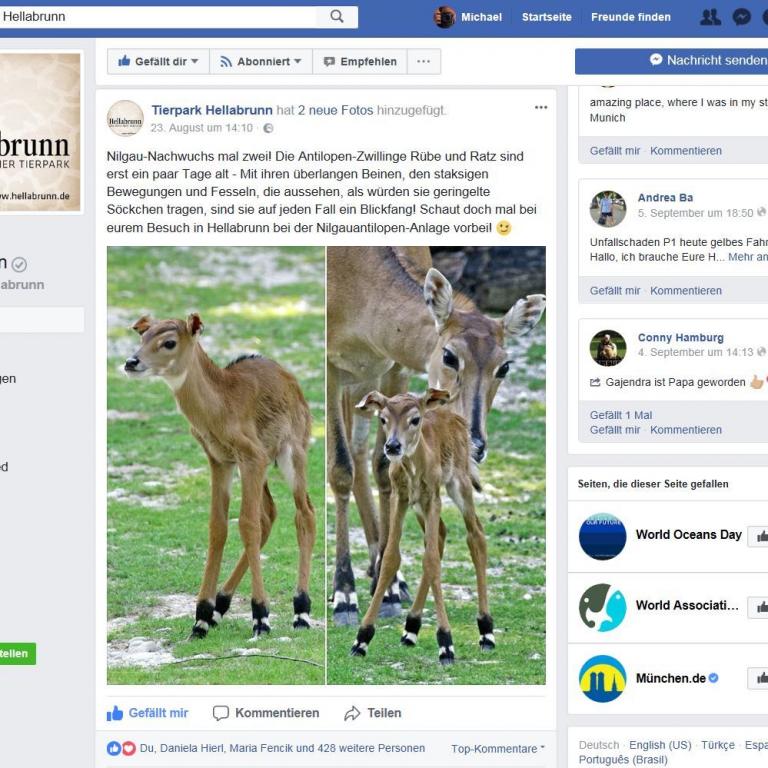Open 'Freunde finden' in top navigation
768x768 pixels.
[x=630, y=17]
